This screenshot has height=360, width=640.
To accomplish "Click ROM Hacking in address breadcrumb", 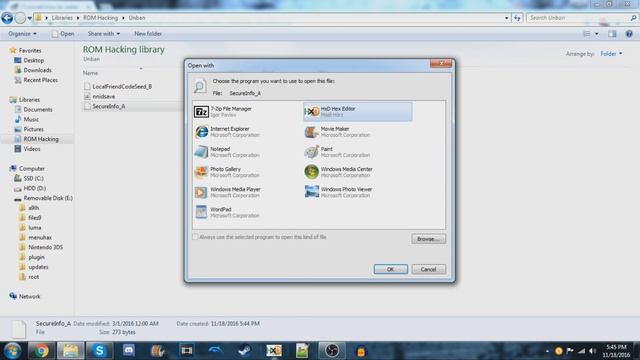I will click(100, 18).
